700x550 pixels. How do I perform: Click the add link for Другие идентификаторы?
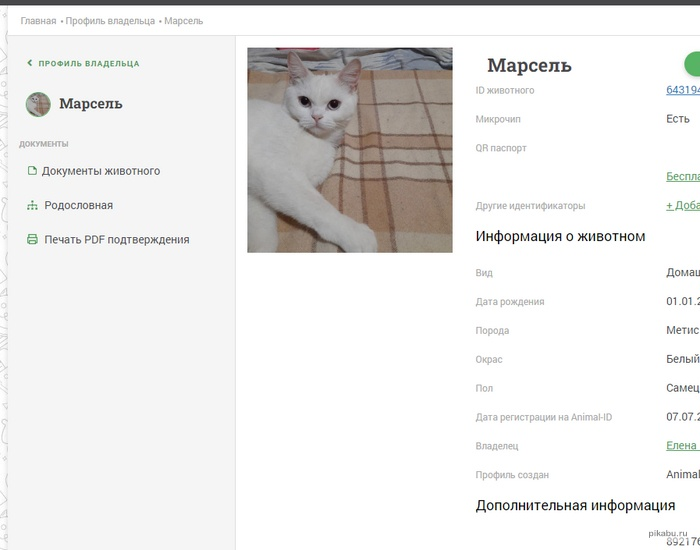coord(683,205)
